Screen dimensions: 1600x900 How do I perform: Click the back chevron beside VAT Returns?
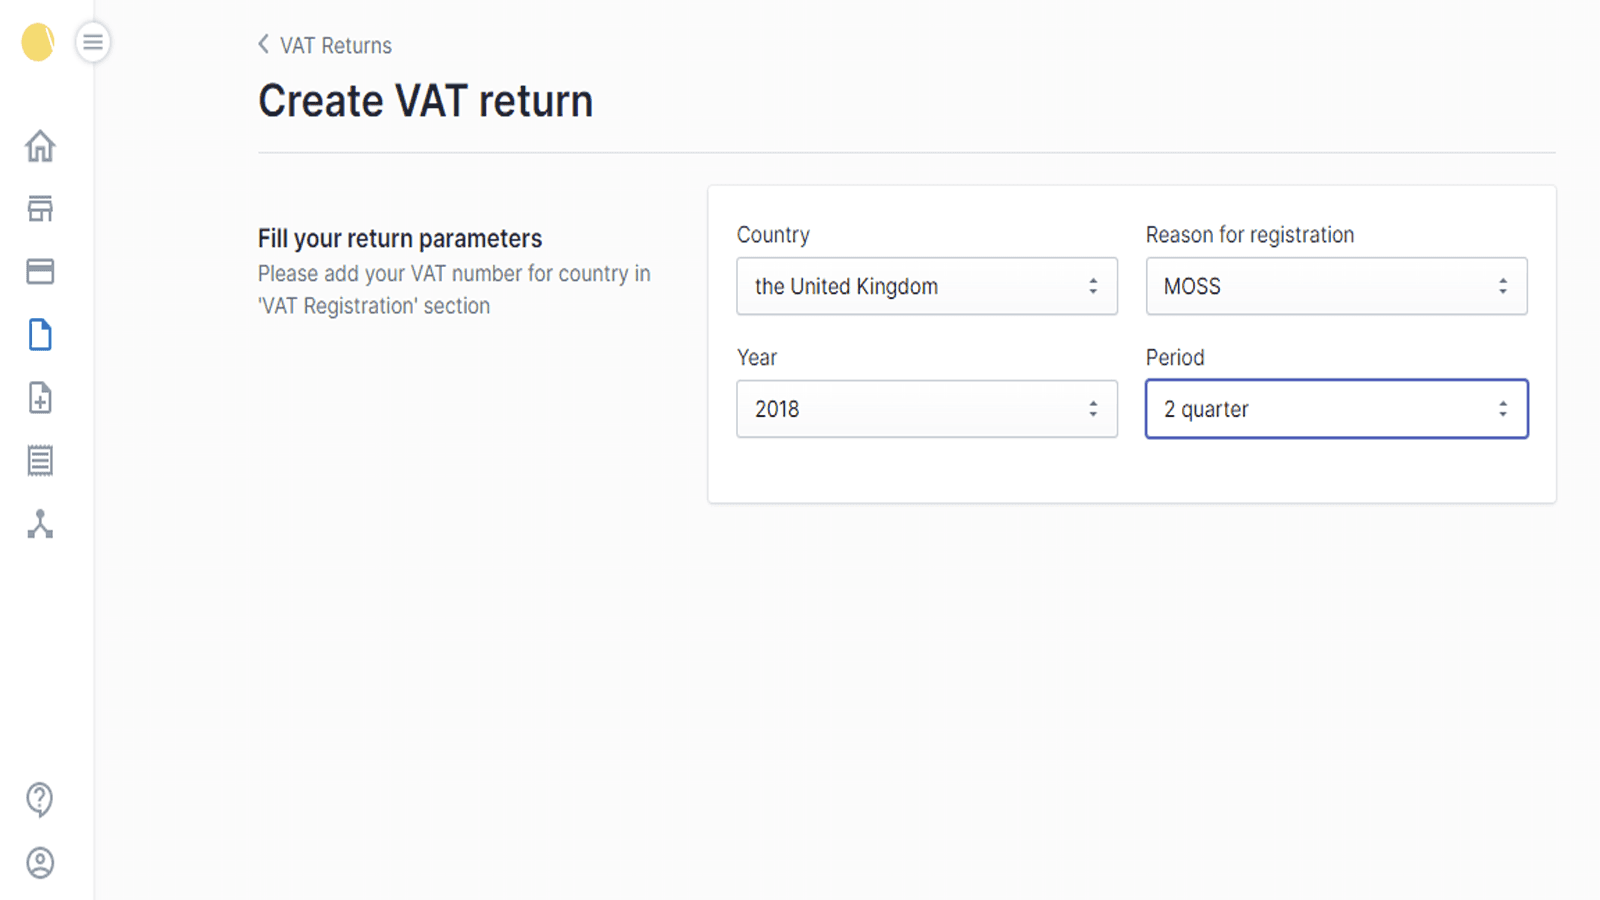pos(262,44)
